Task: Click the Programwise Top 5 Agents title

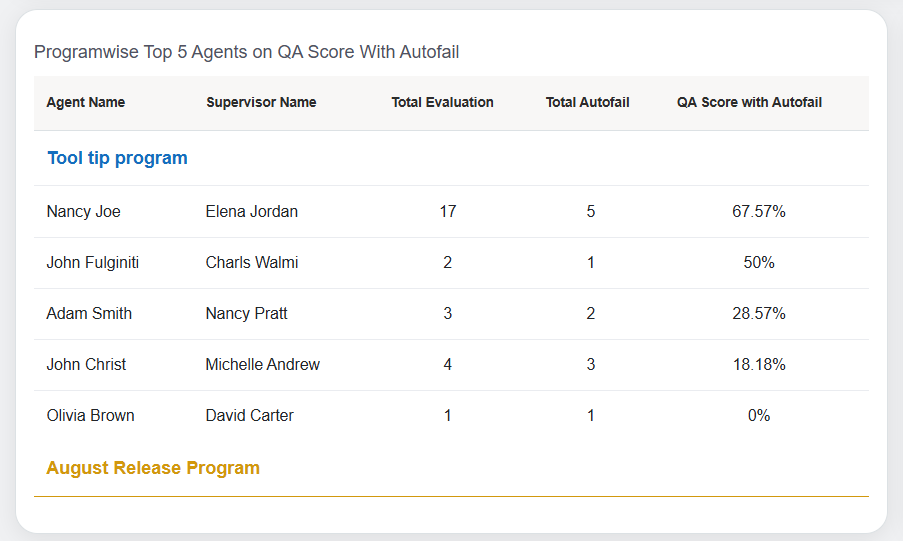Action: click(x=247, y=52)
